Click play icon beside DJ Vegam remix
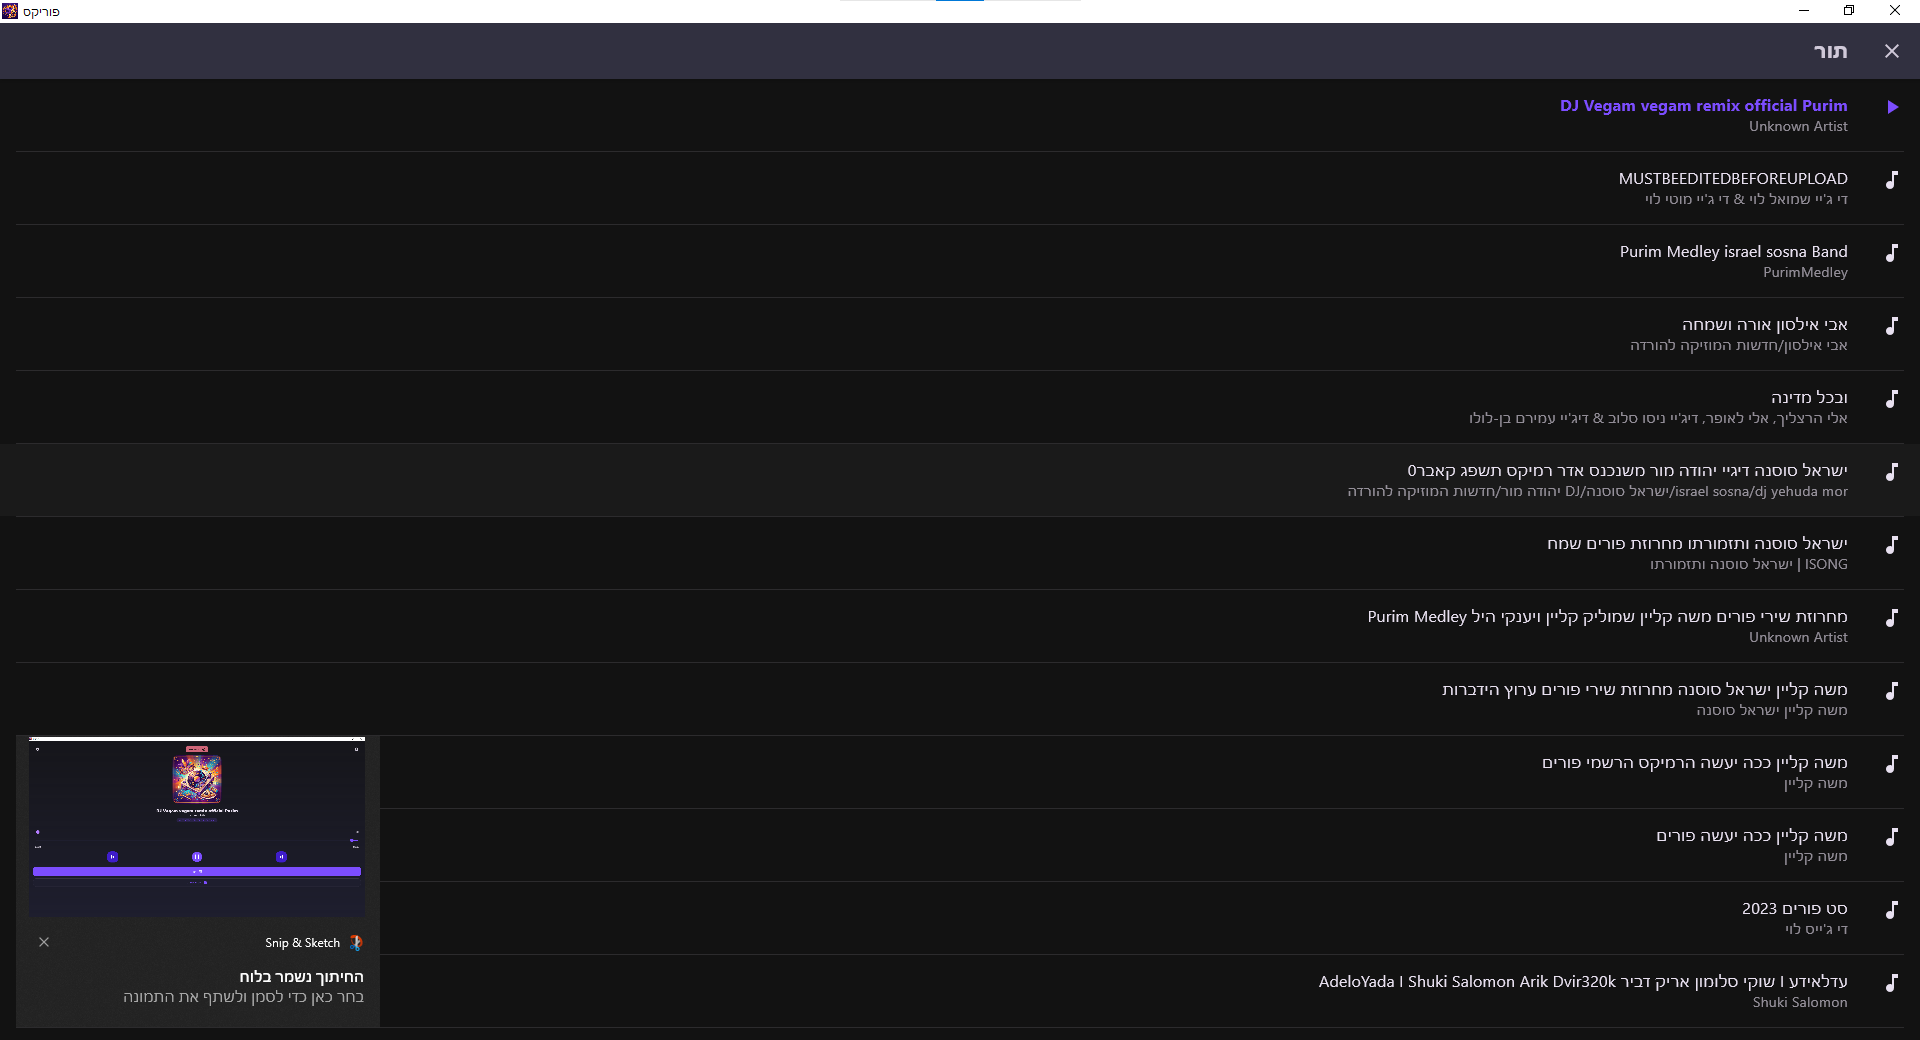Image resolution: width=1920 pixels, height=1040 pixels. point(1892,107)
